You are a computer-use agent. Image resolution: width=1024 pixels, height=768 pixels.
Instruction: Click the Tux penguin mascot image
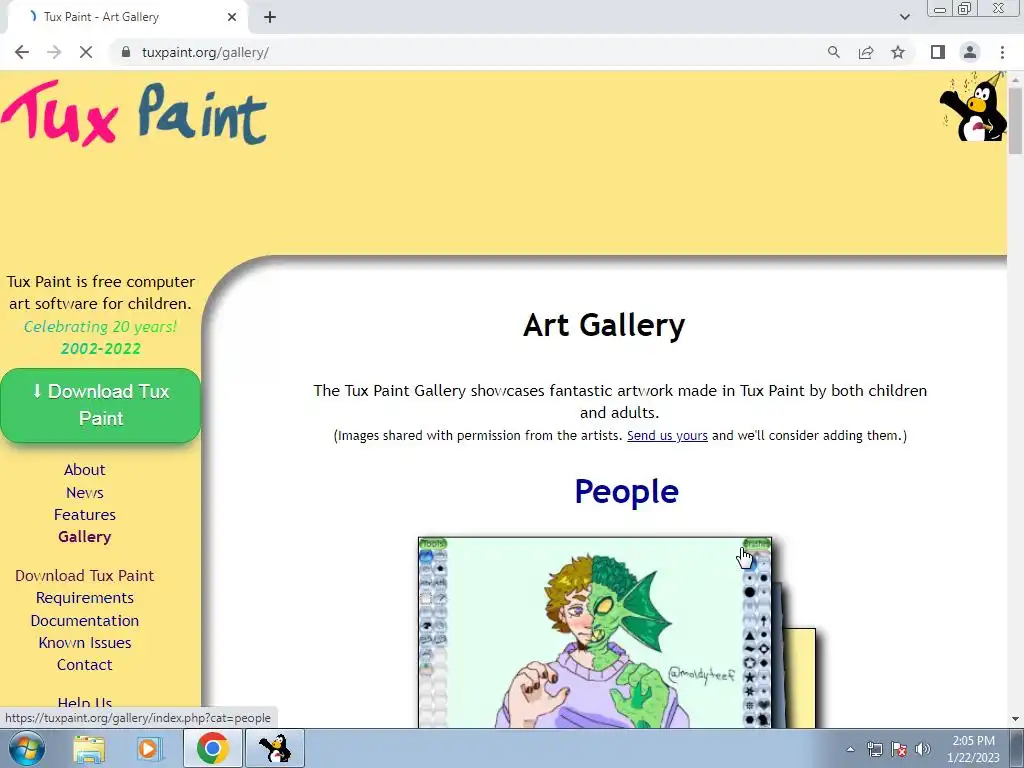[973, 106]
